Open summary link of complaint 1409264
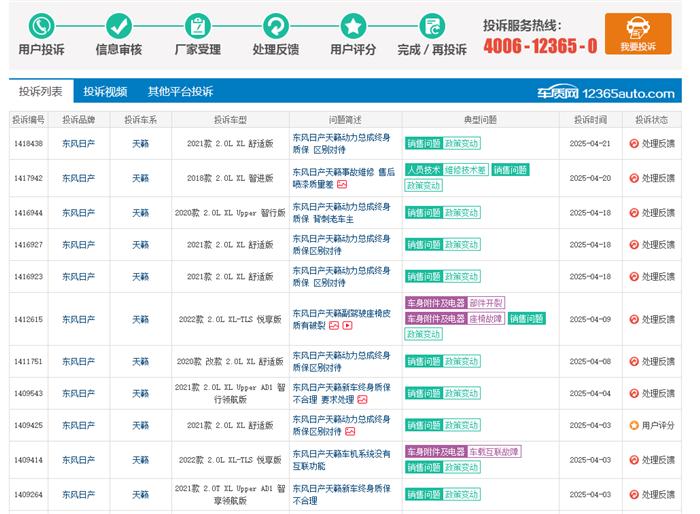700x514 pixels. (342, 494)
